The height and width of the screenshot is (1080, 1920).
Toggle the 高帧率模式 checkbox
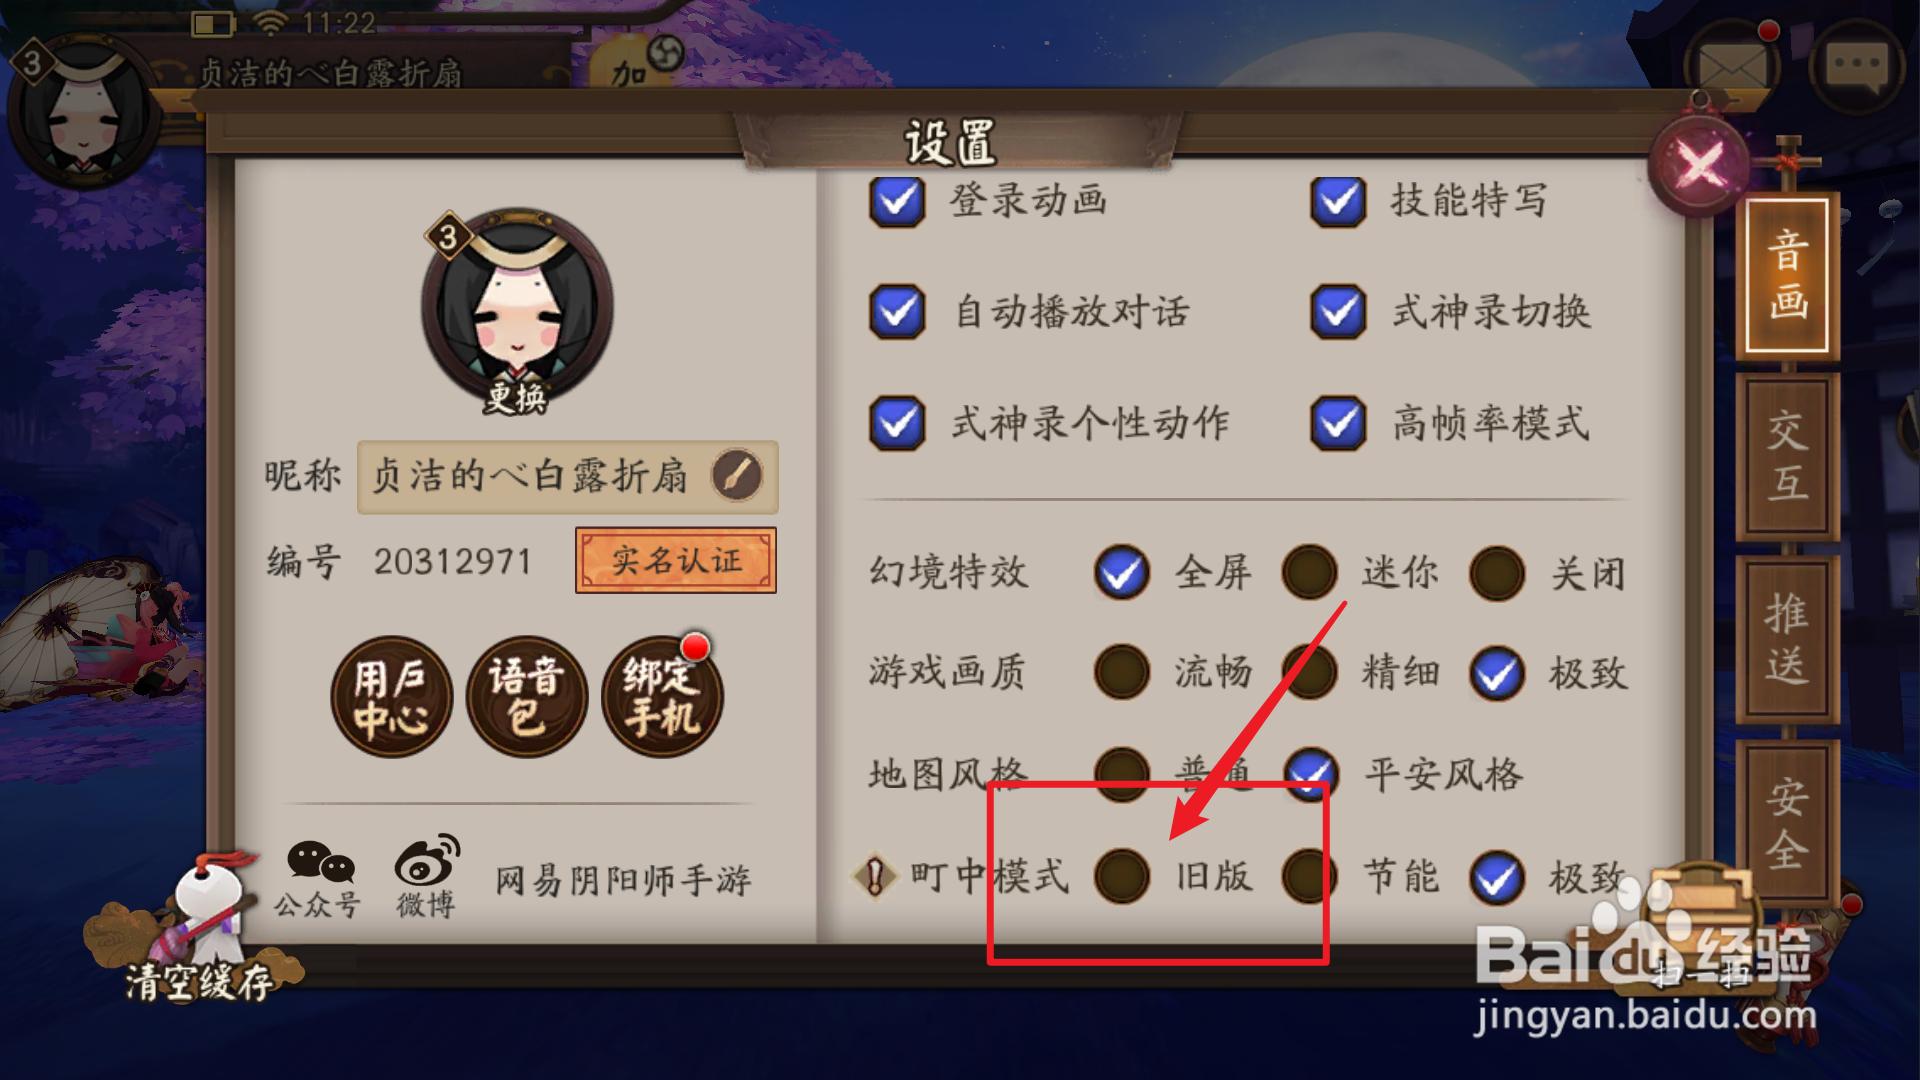1338,423
